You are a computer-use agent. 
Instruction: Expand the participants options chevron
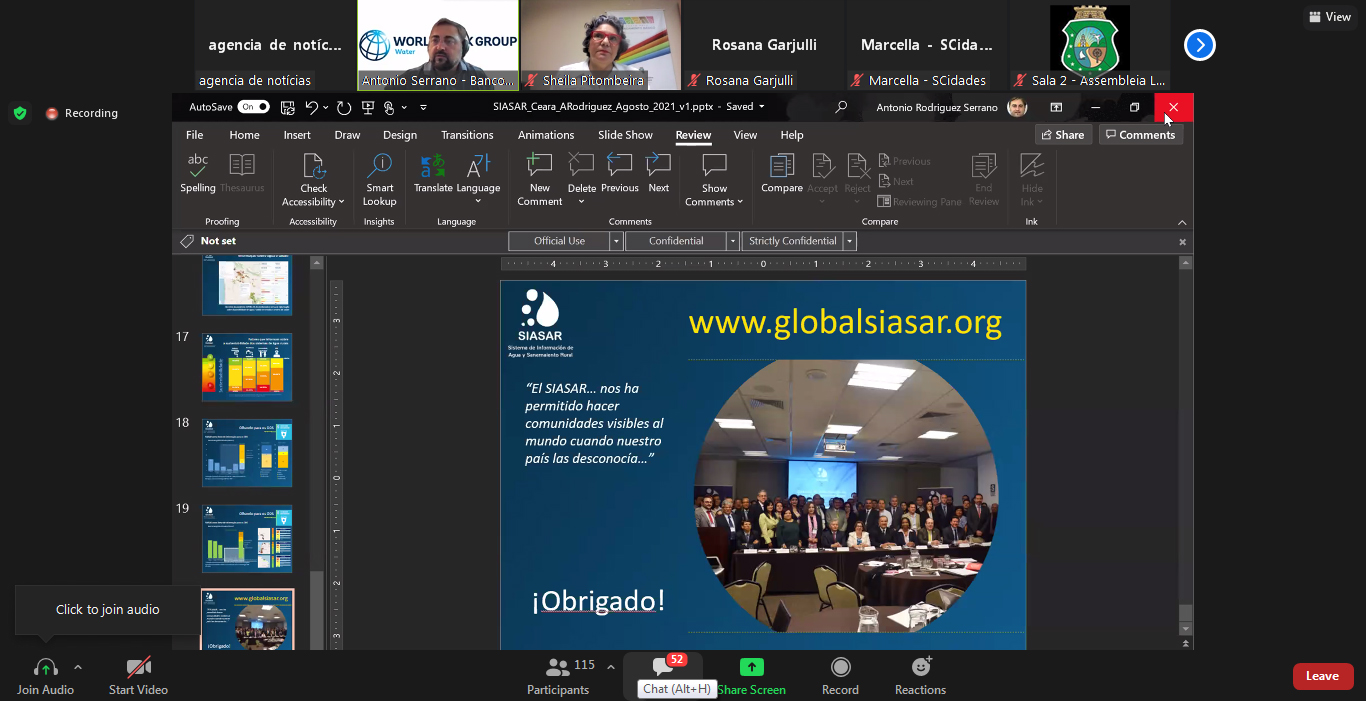click(611, 667)
